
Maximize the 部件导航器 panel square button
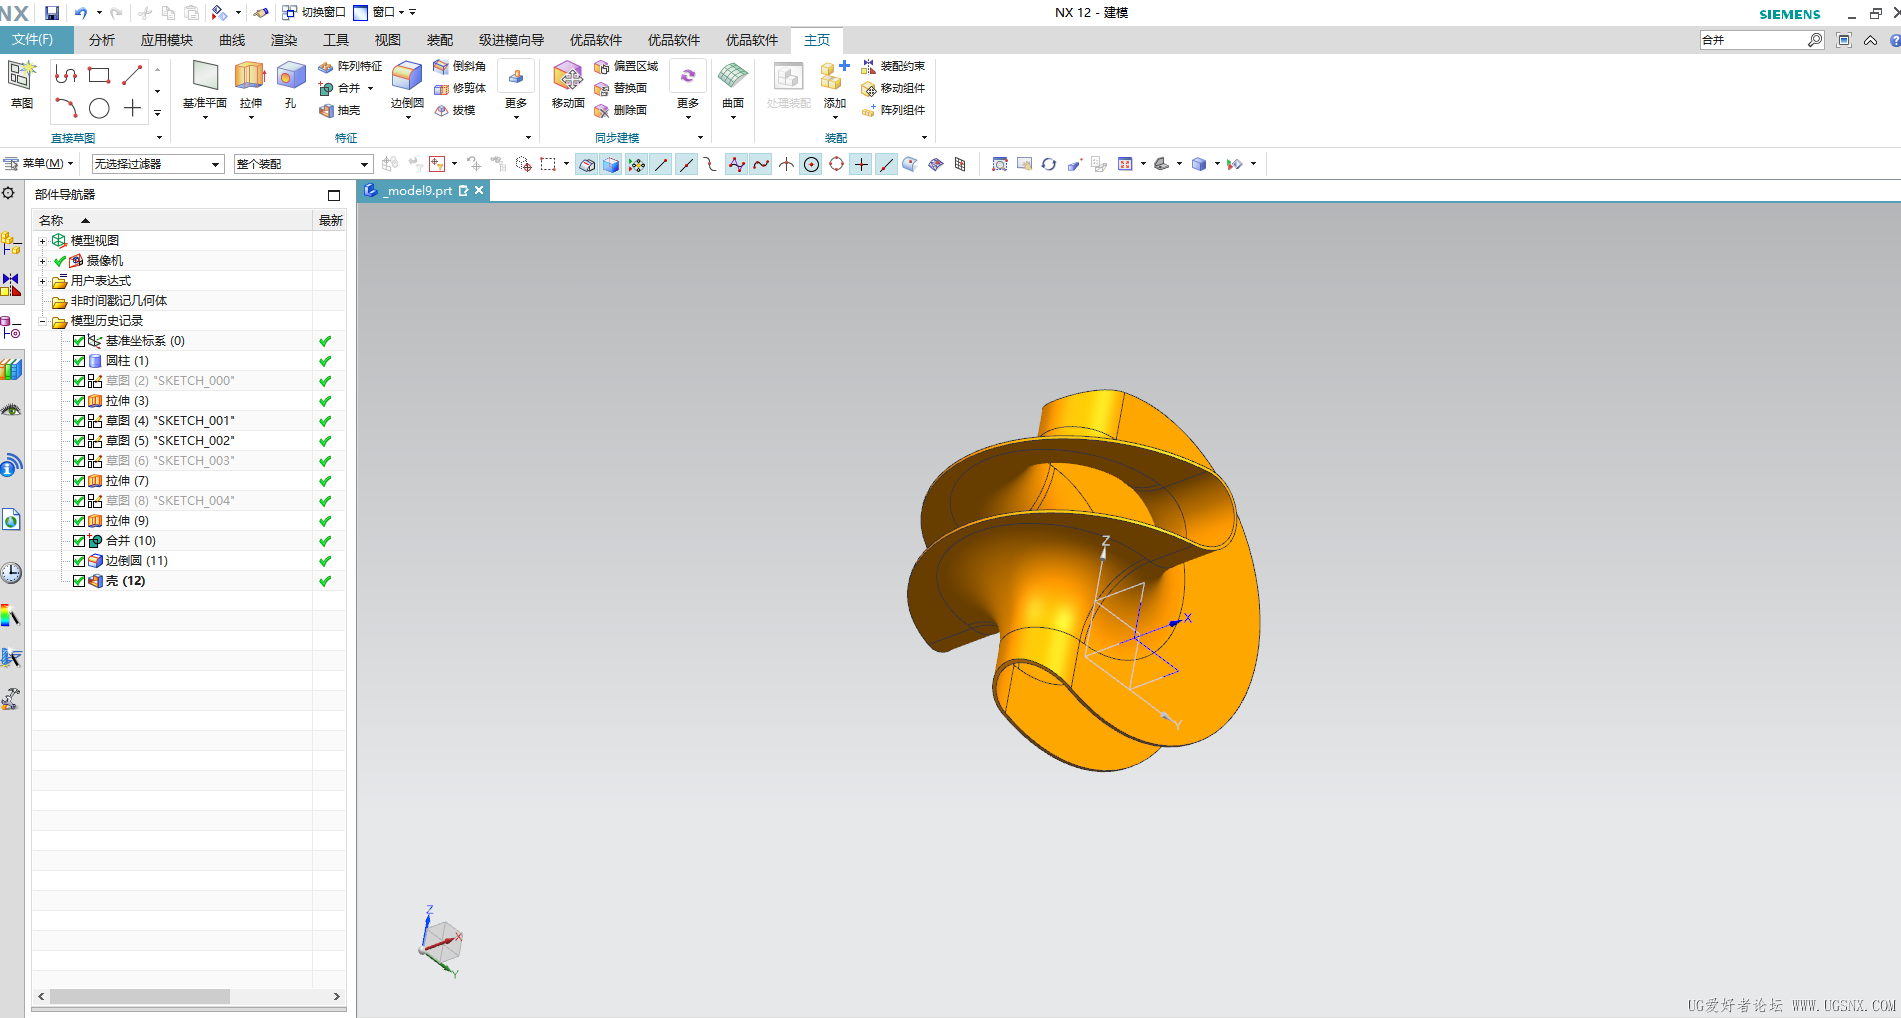[x=334, y=195]
